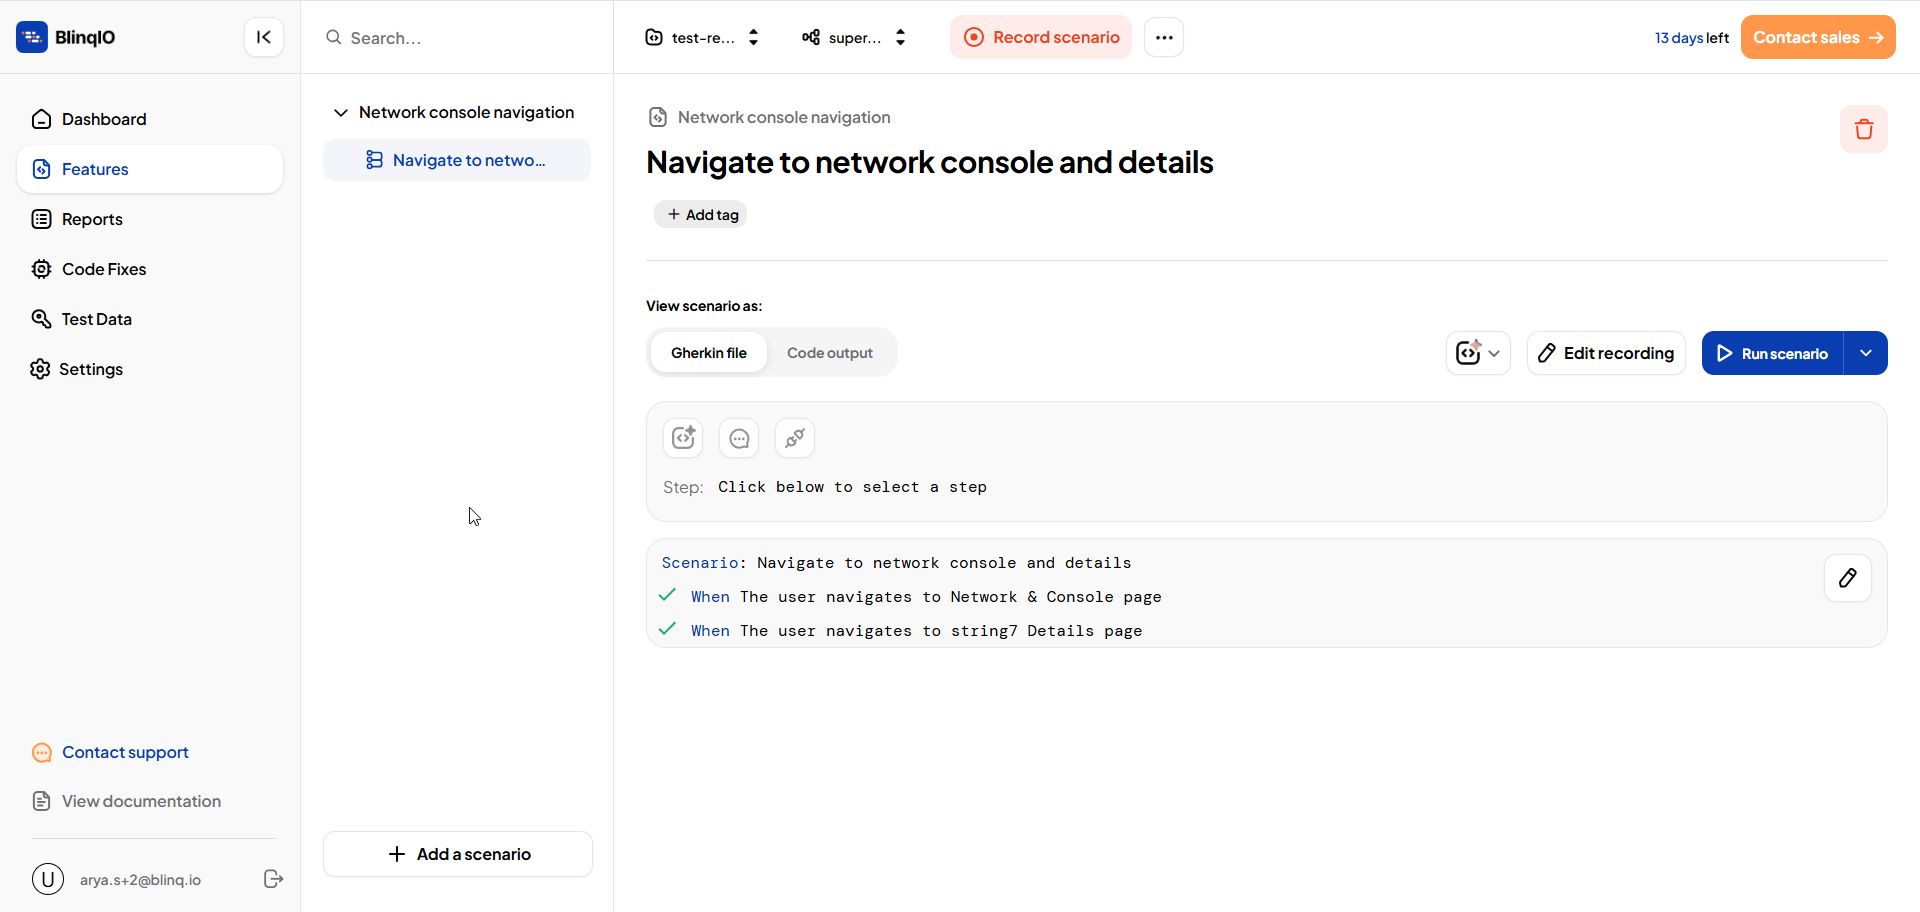Viewport: 1920px width, 912px height.
Task: Go to Code Fixes in the sidebar
Action: click(x=103, y=269)
